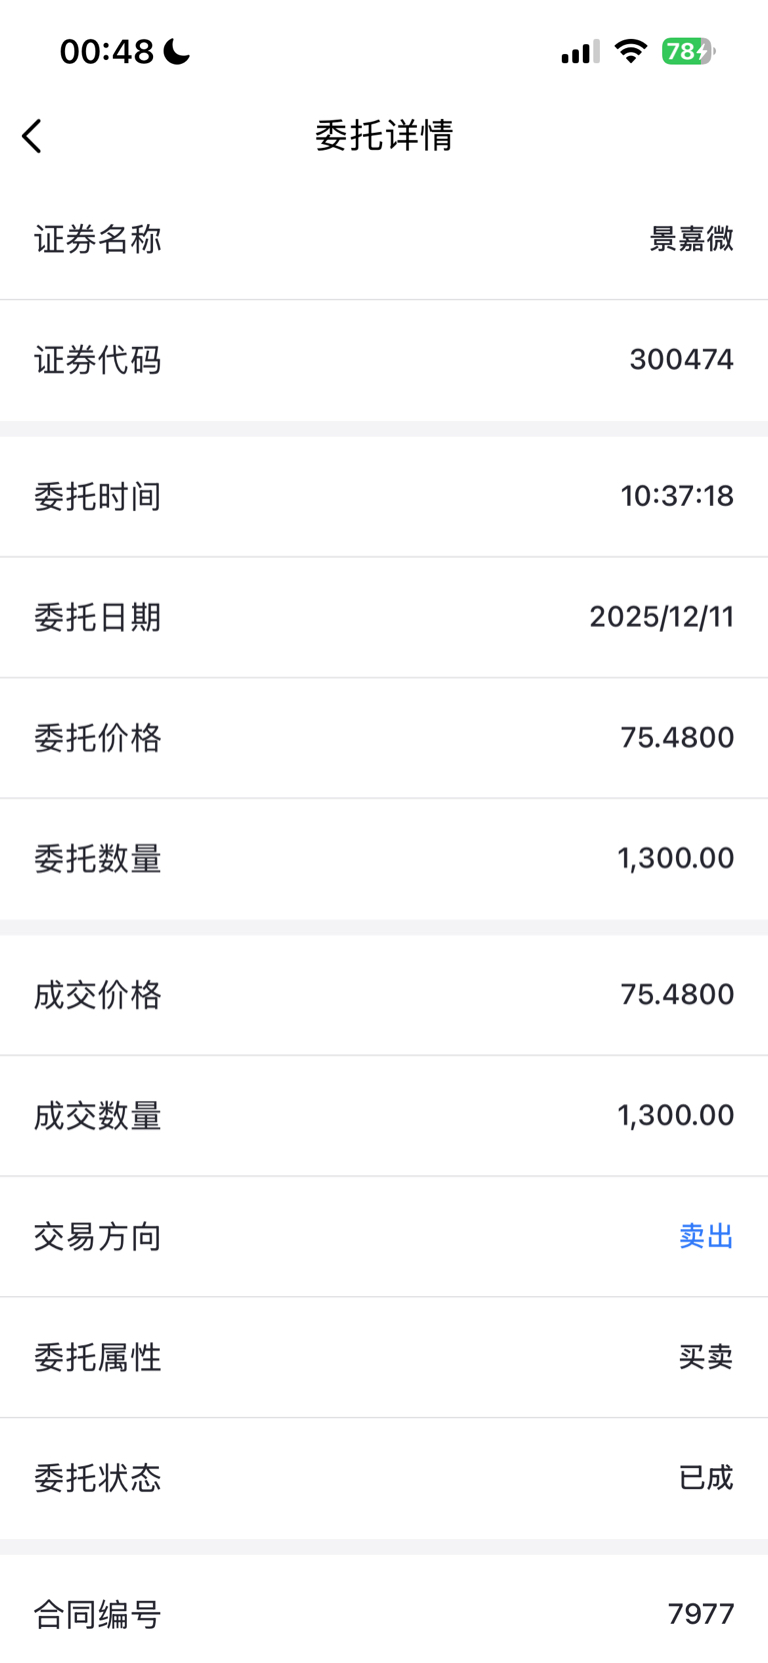Tap the 00:48 clock in status bar
768x1663 pixels.
click(x=107, y=51)
